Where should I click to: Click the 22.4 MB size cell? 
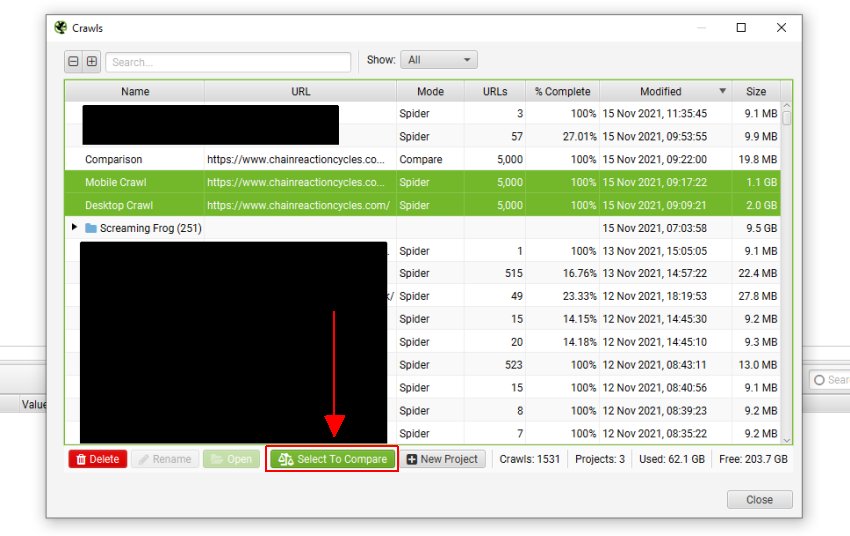(757, 273)
